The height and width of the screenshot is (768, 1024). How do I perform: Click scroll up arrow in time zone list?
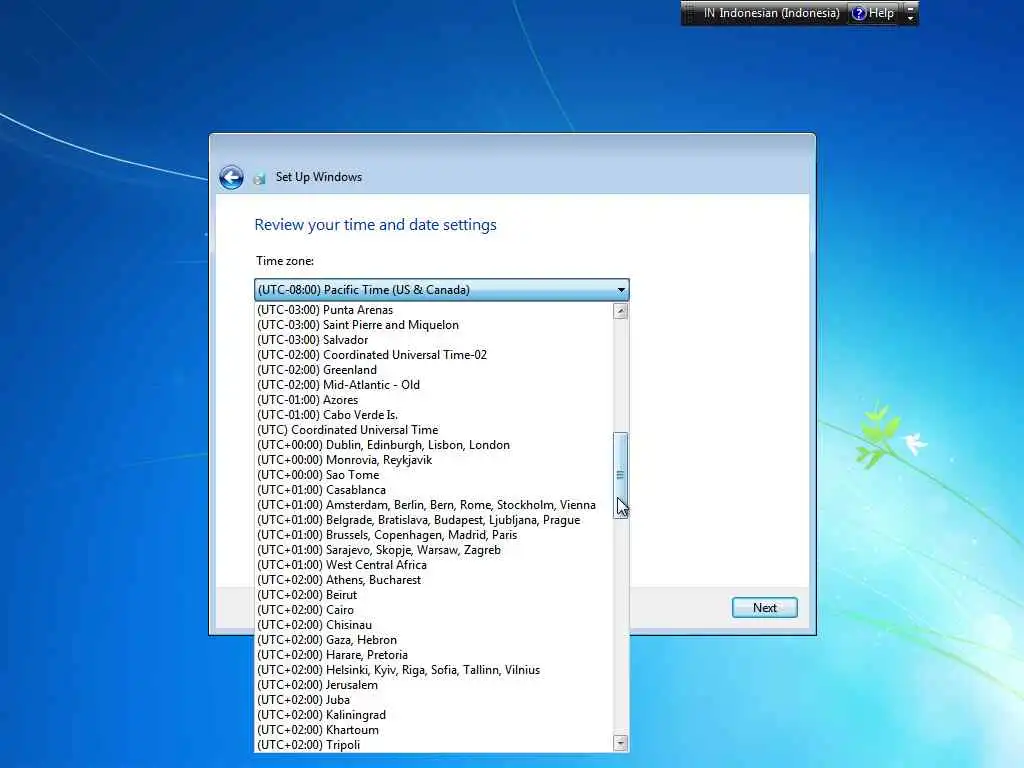pyautogui.click(x=620, y=311)
